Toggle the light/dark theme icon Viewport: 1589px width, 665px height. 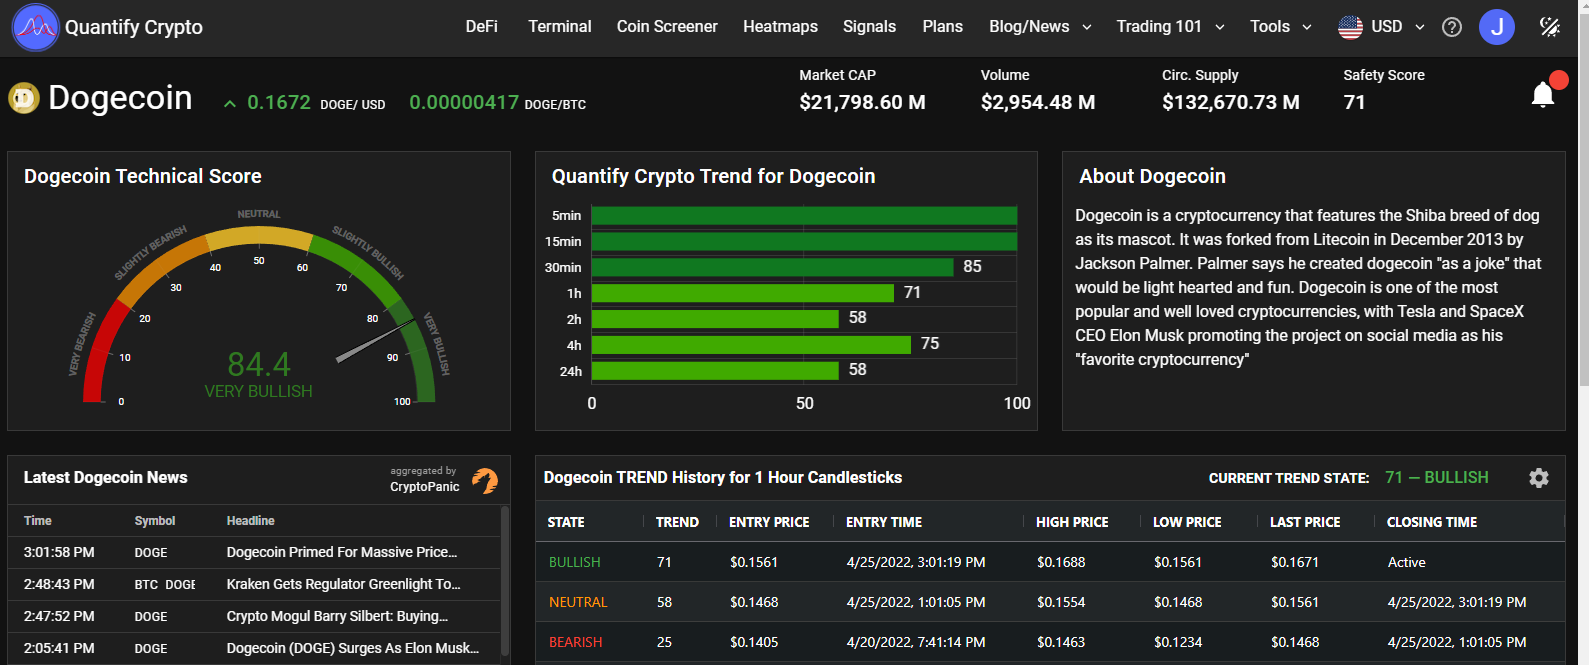(1549, 27)
